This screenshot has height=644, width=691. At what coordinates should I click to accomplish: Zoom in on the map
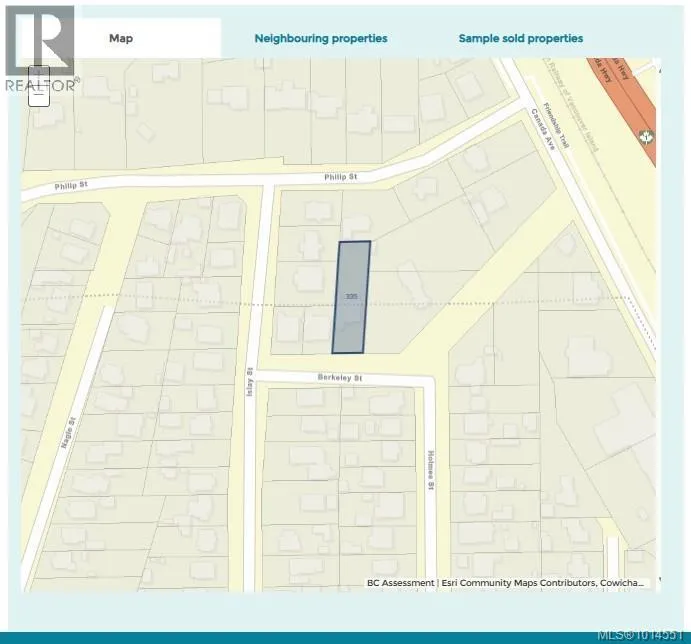point(38,76)
